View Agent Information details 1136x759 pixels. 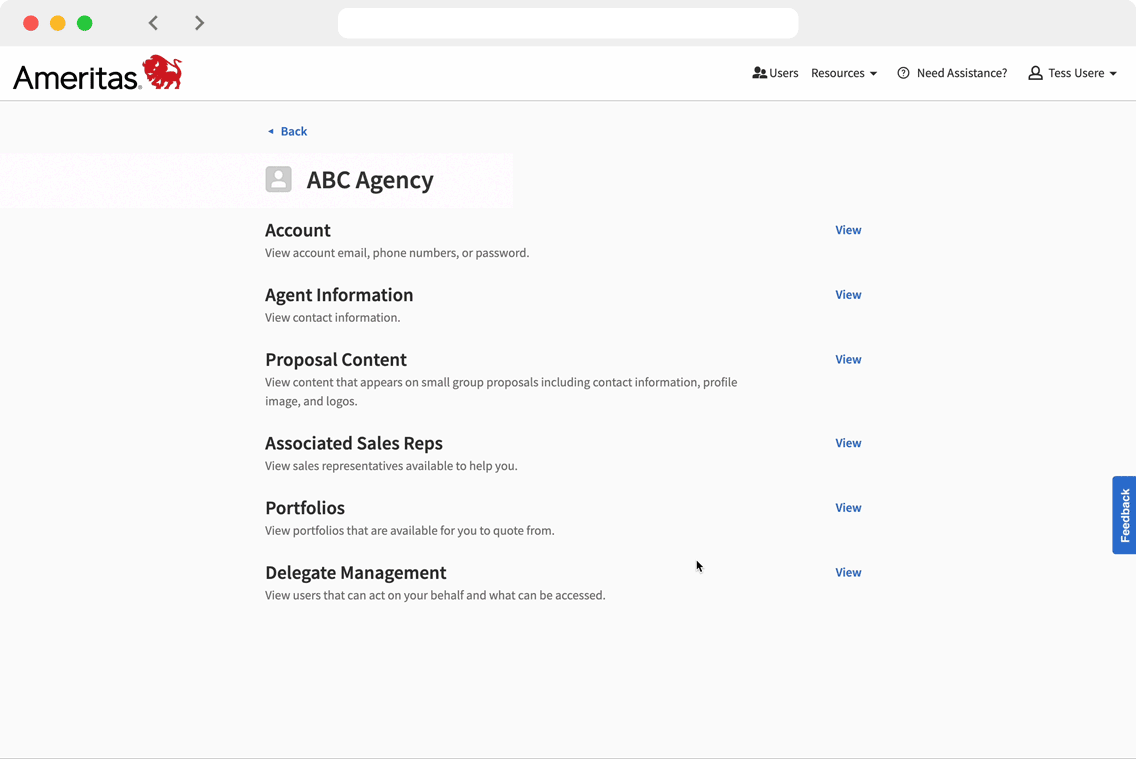click(848, 295)
